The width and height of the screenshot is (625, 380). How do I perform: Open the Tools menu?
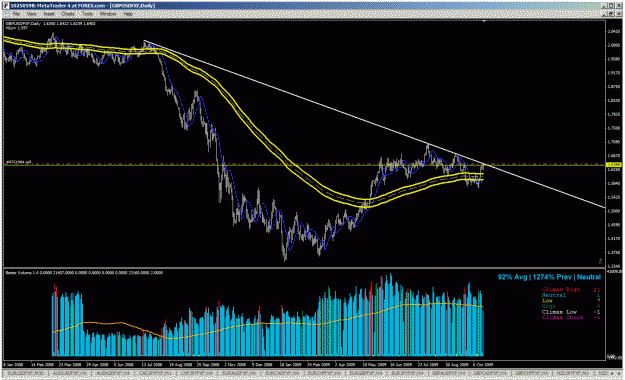point(87,14)
